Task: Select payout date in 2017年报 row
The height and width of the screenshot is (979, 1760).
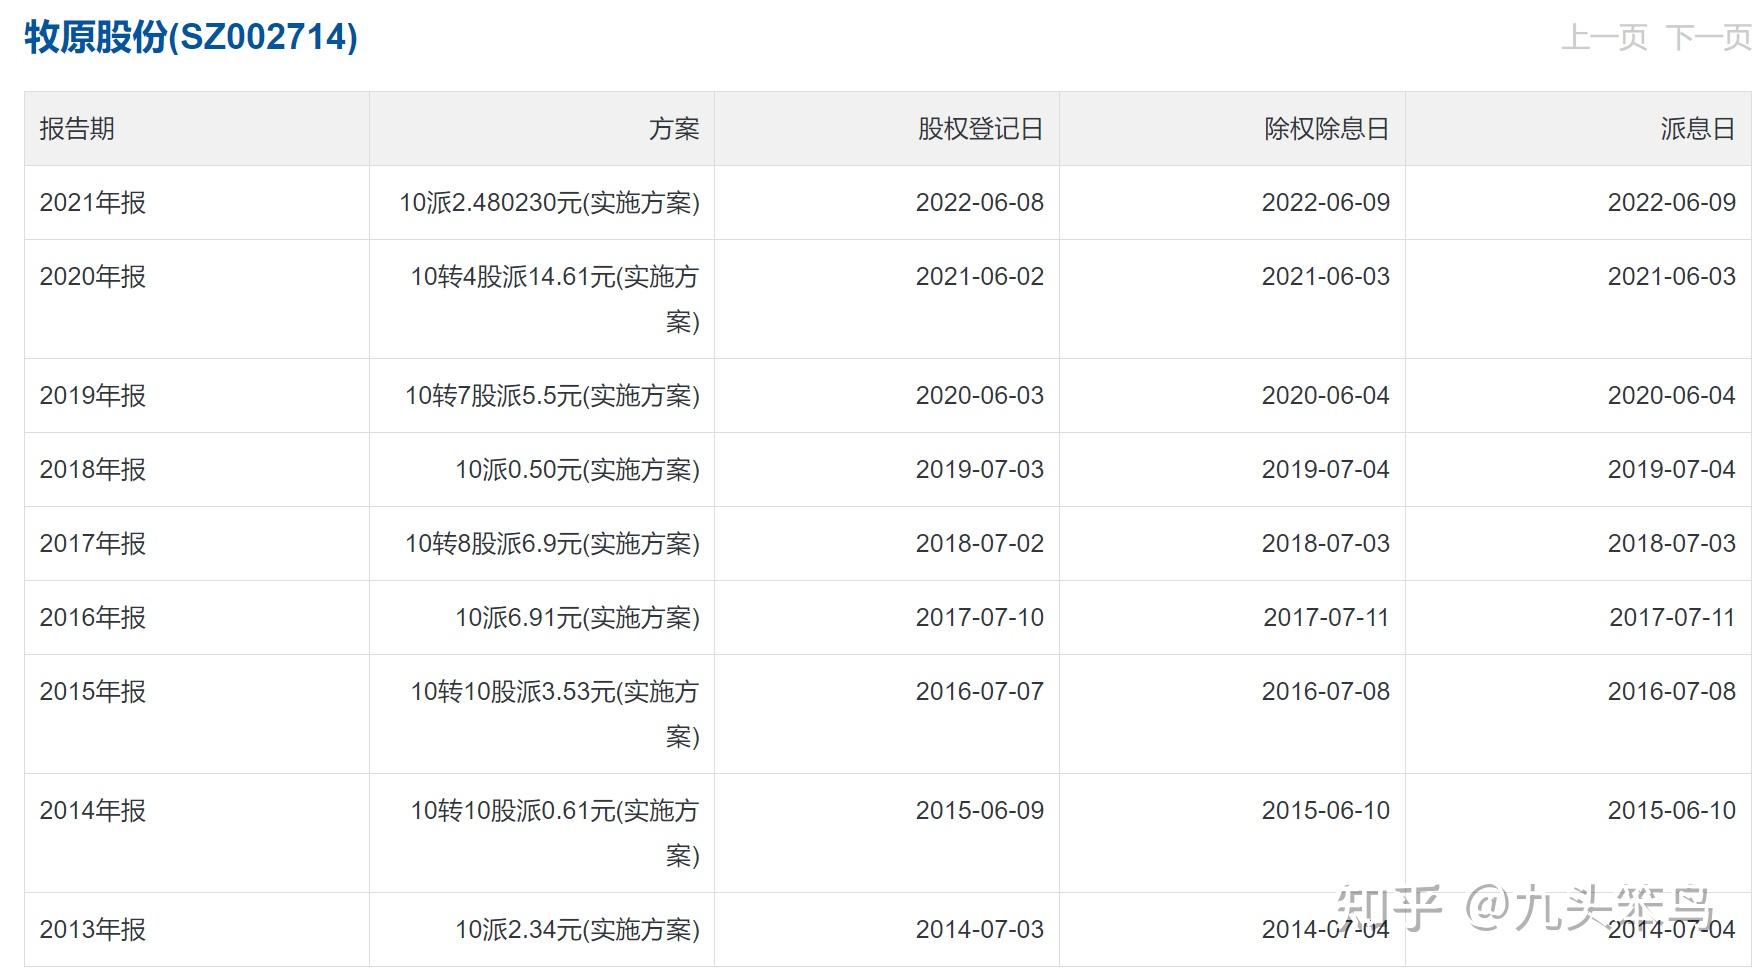Action: (1672, 544)
